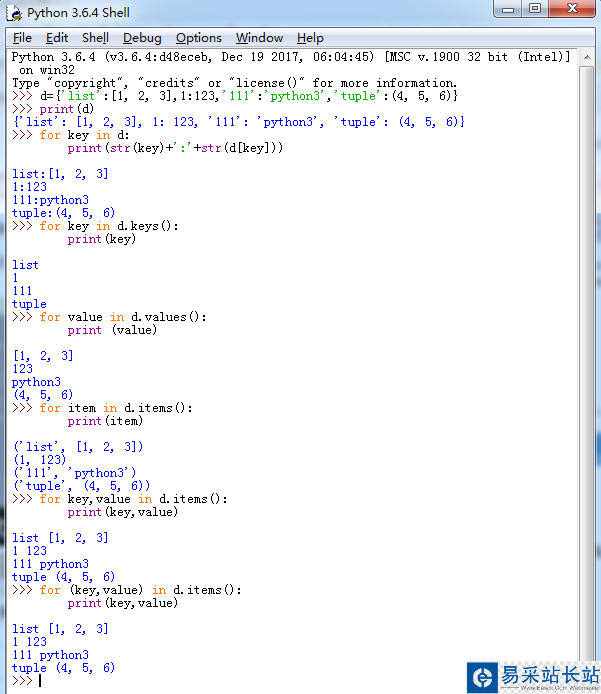The width and height of the screenshot is (601, 694).
Task: Open the Edit menu
Action: click(x=57, y=38)
